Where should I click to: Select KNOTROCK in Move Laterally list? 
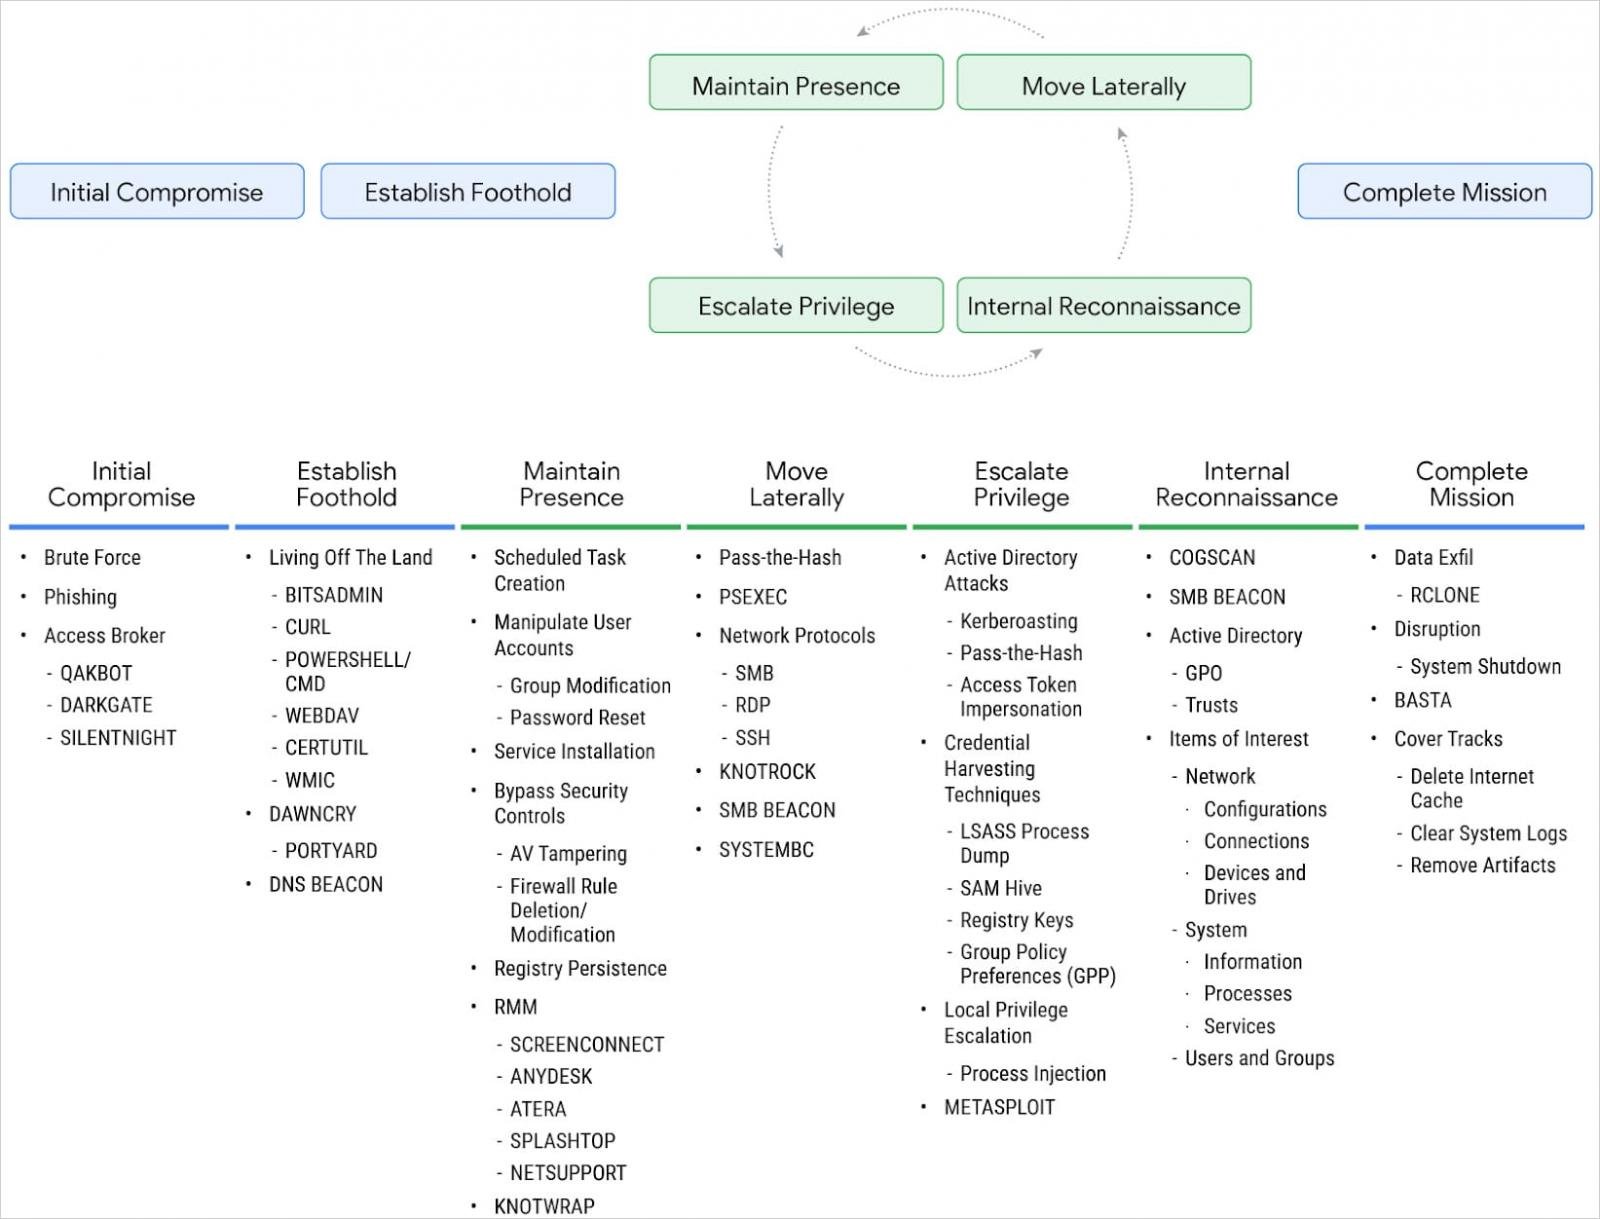(768, 771)
